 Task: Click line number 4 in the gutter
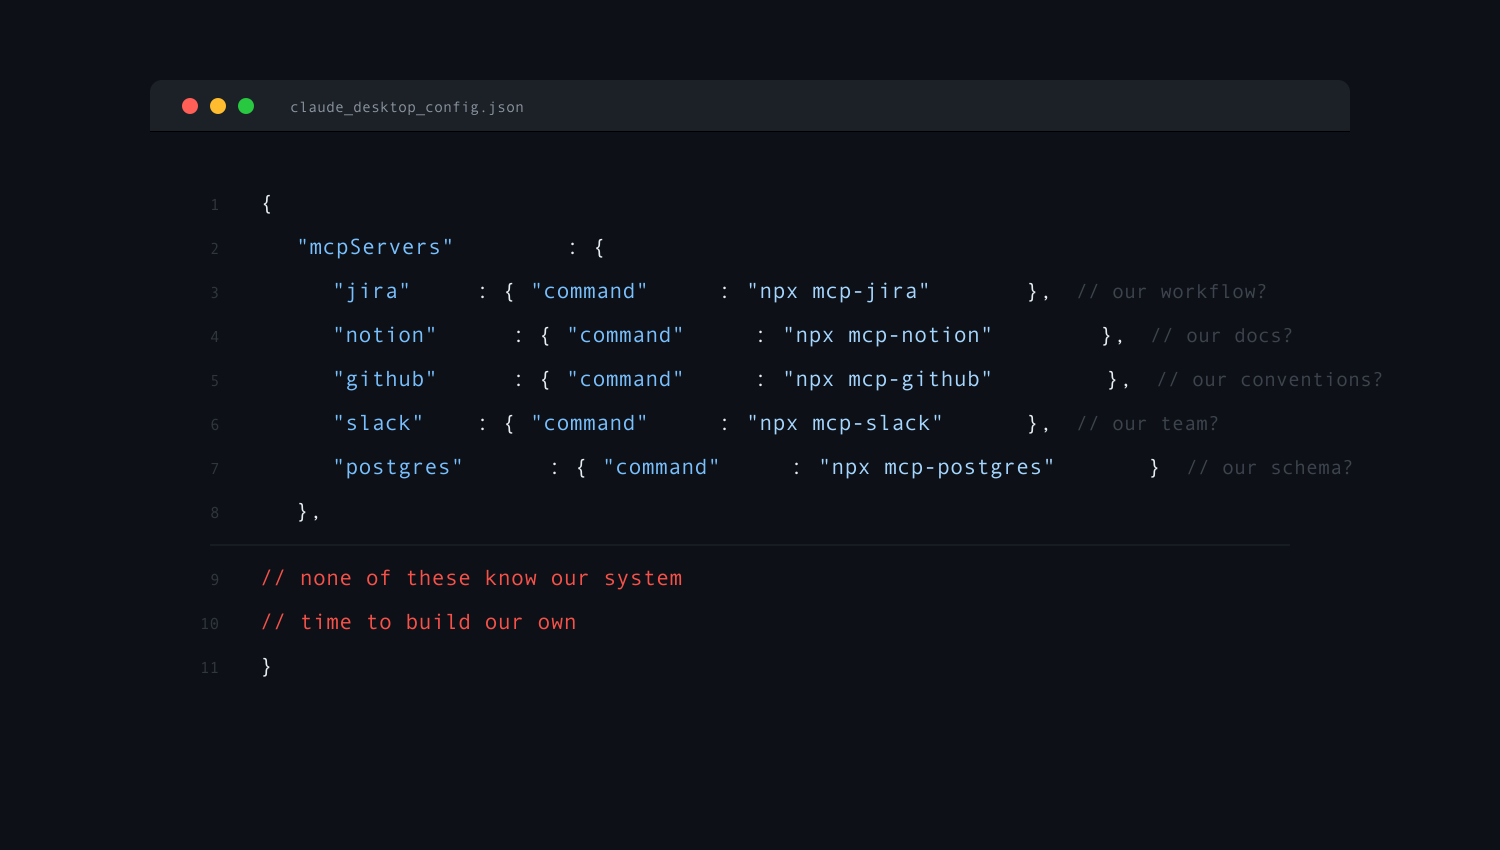(x=214, y=337)
